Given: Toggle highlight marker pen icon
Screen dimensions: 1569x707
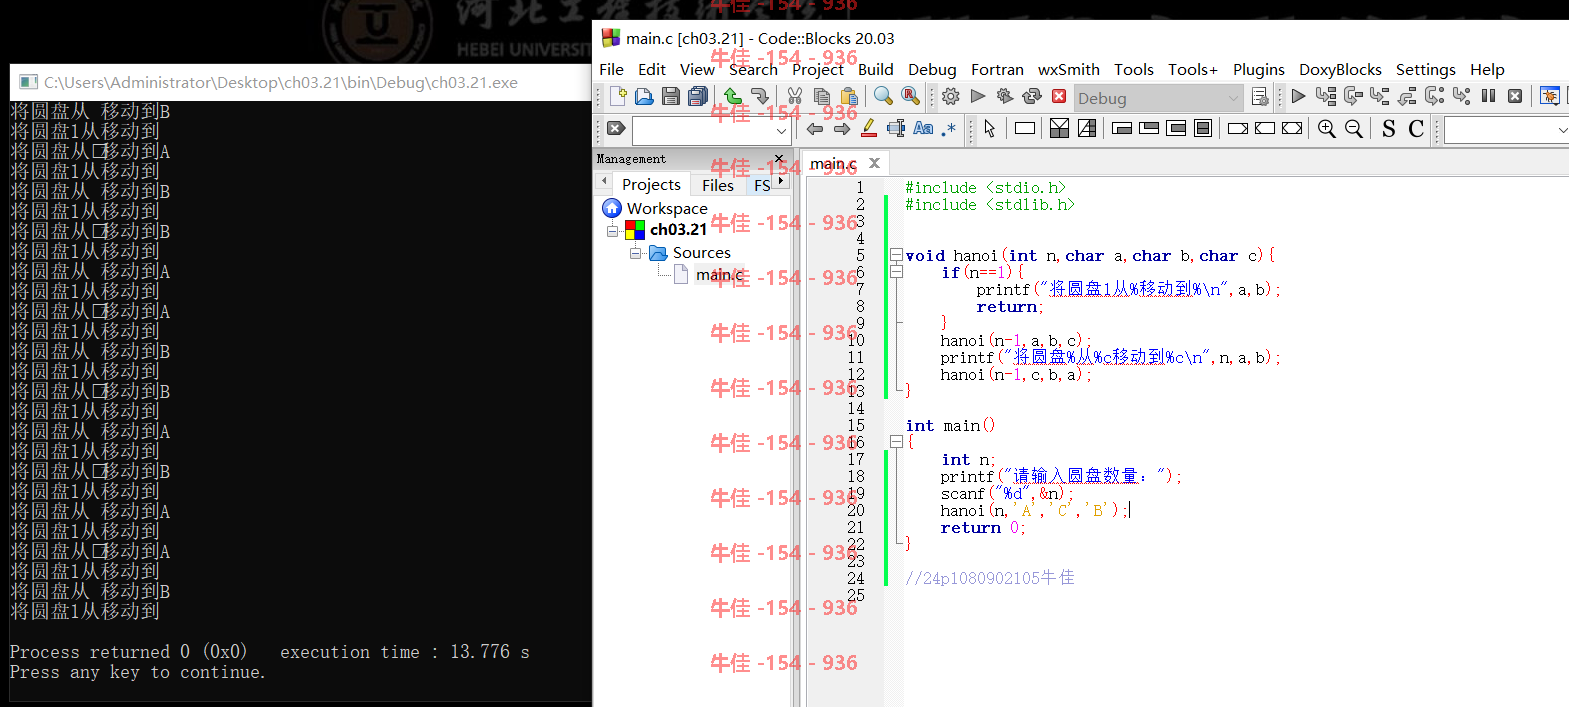Looking at the screenshot, I should [x=869, y=129].
